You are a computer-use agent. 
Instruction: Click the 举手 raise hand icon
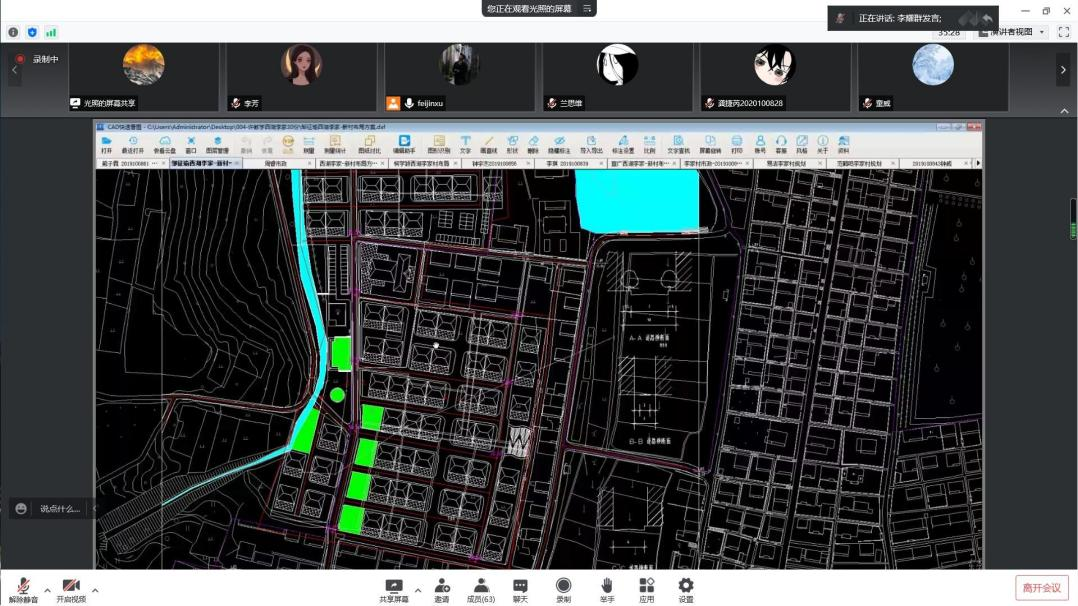(x=607, y=589)
